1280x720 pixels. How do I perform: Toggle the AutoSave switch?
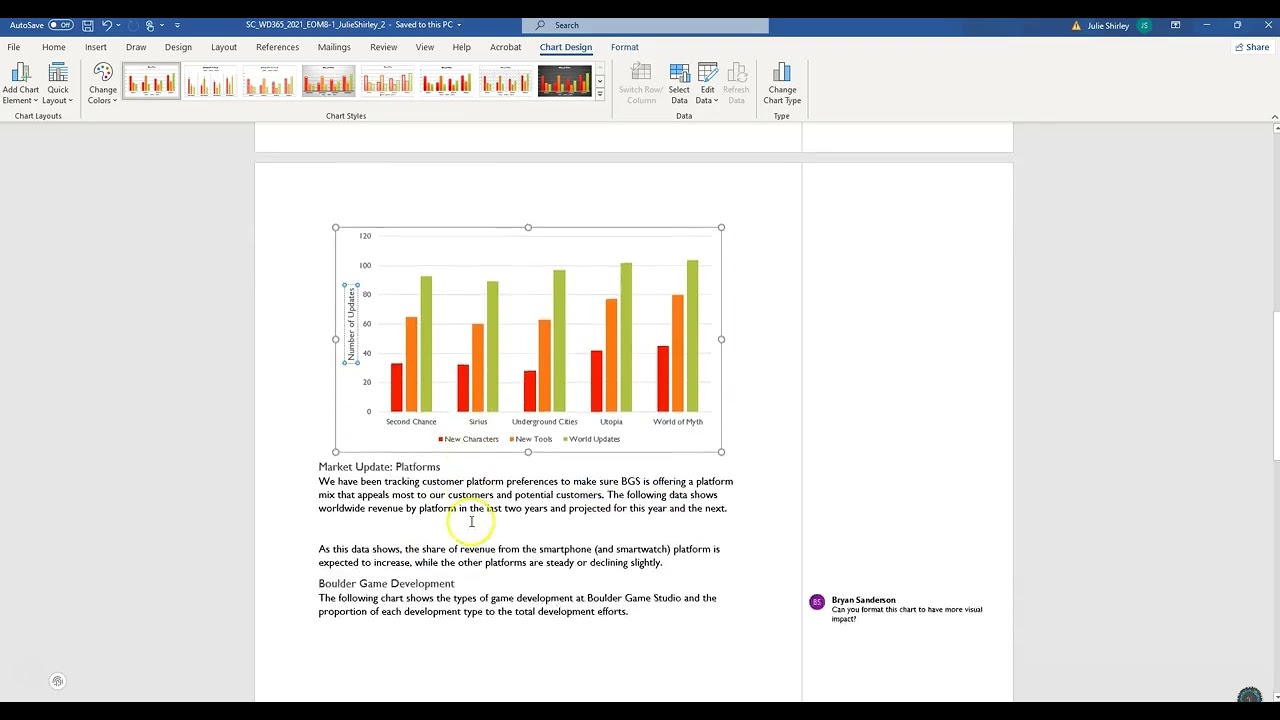(61, 25)
